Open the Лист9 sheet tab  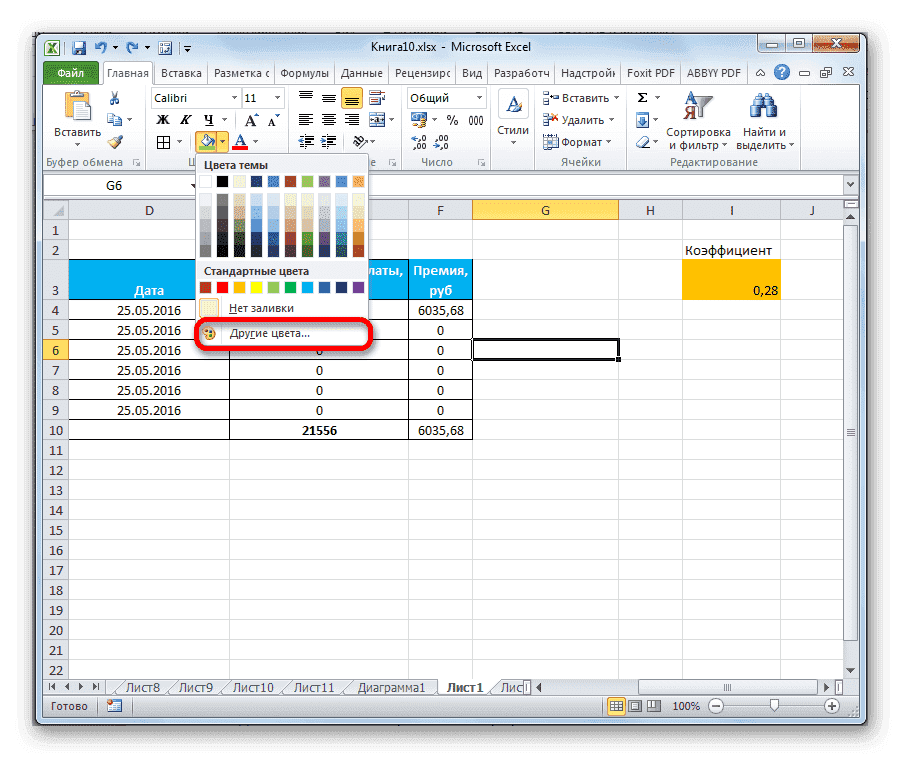pos(194,687)
